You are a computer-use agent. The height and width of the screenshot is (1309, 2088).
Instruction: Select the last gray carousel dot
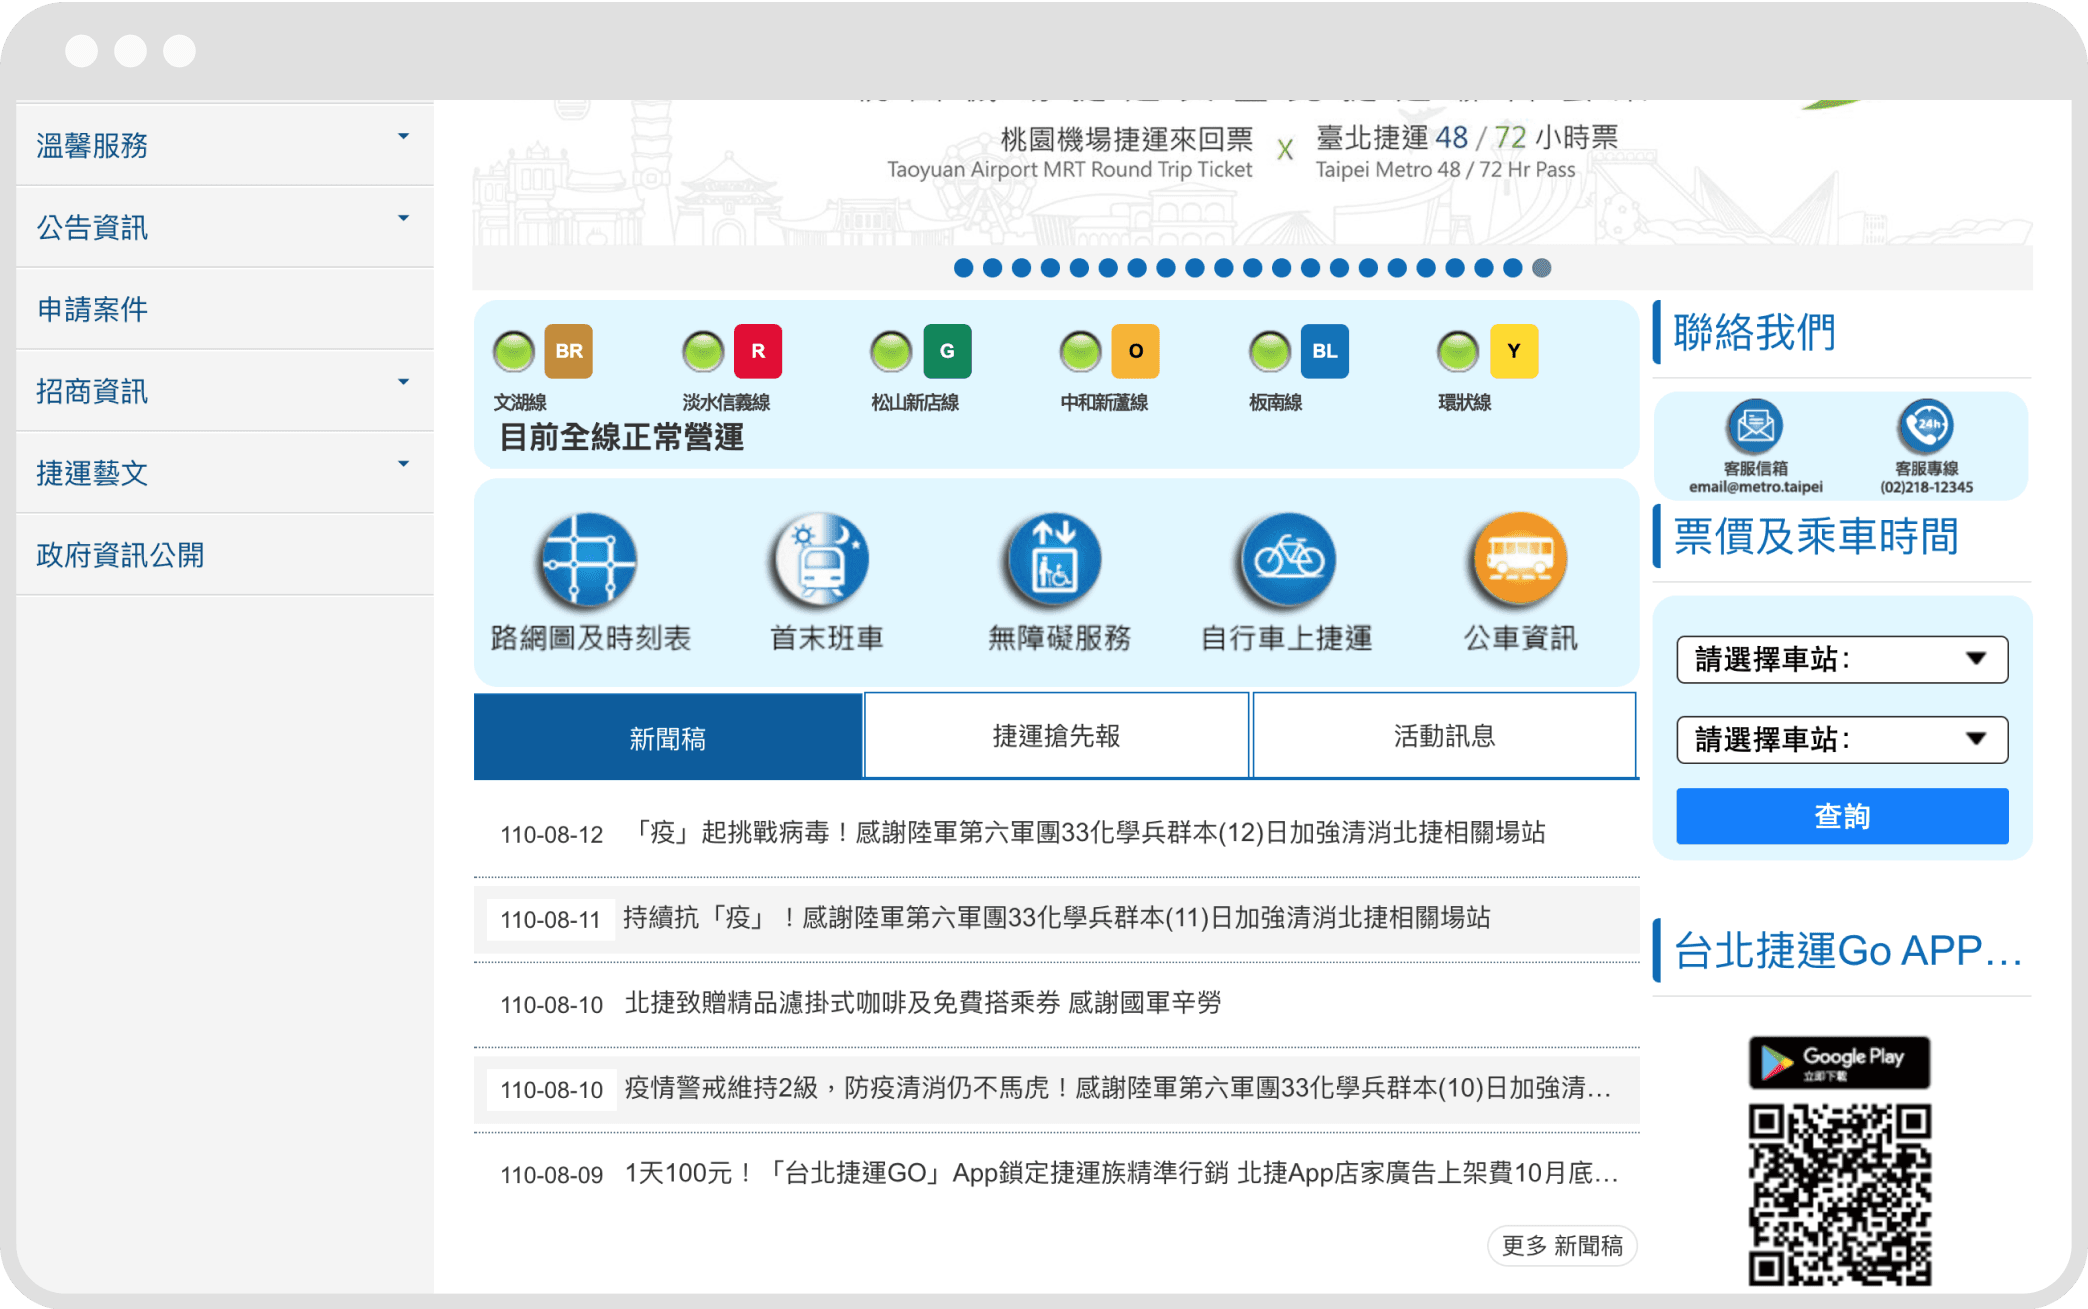click(1542, 268)
